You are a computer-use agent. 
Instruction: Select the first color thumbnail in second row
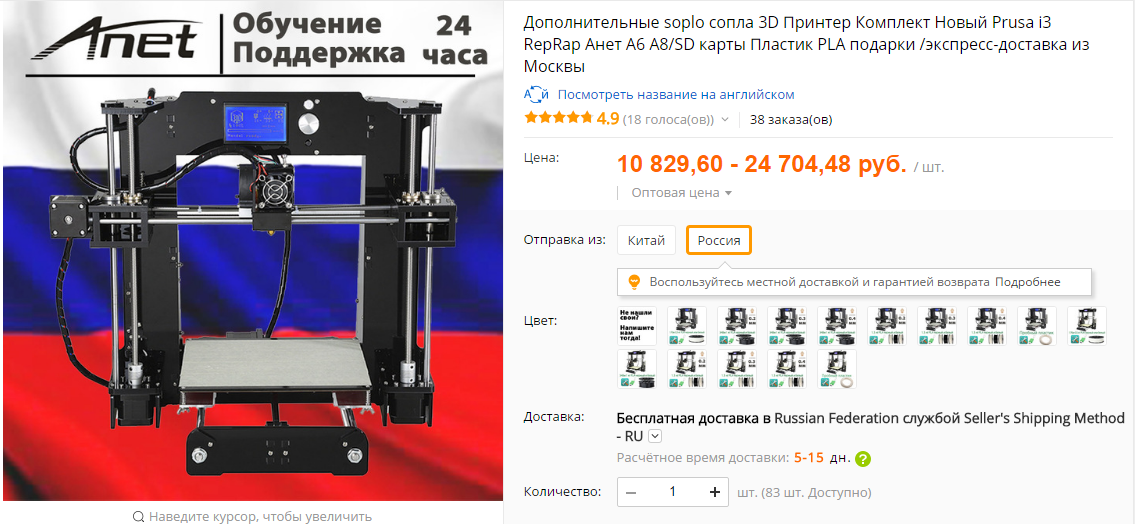tap(637, 369)
